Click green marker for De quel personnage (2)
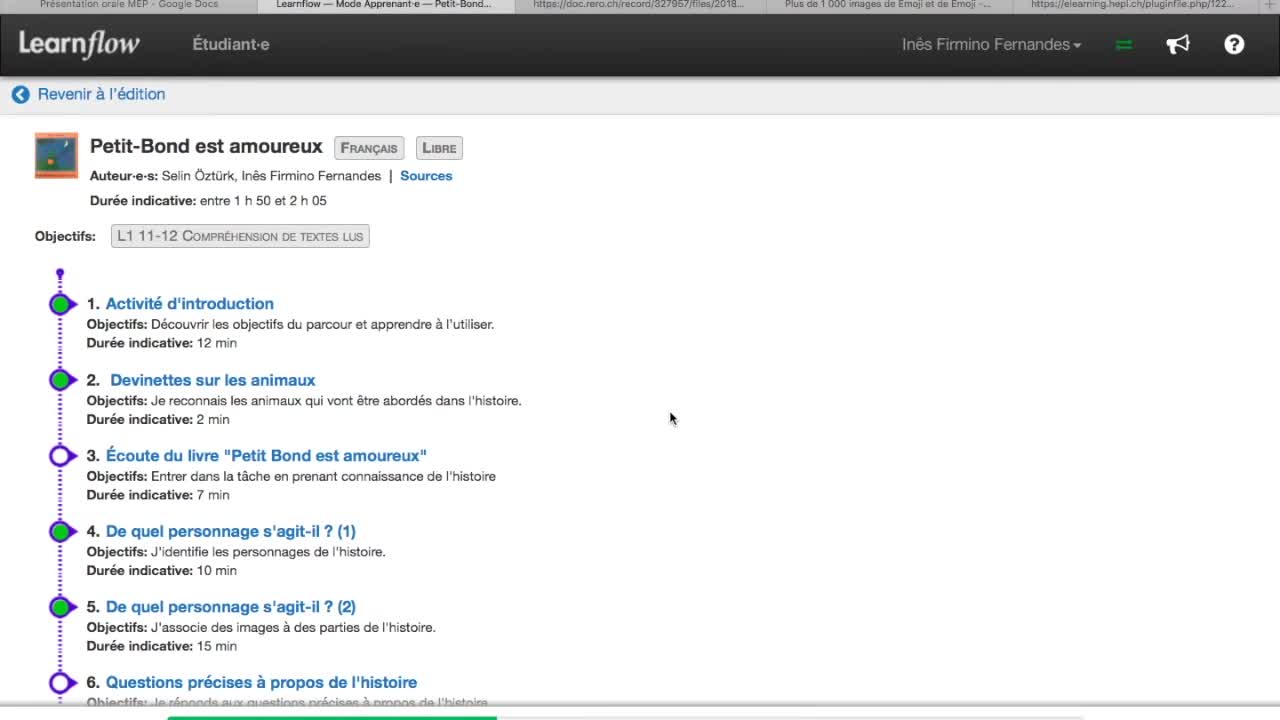1280x720 pixels. point(60,607)
